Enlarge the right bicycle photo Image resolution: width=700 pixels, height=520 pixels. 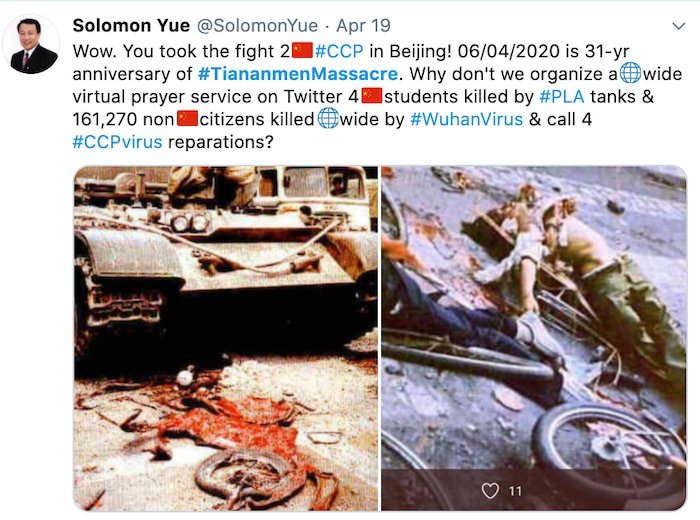pos(533,338)
